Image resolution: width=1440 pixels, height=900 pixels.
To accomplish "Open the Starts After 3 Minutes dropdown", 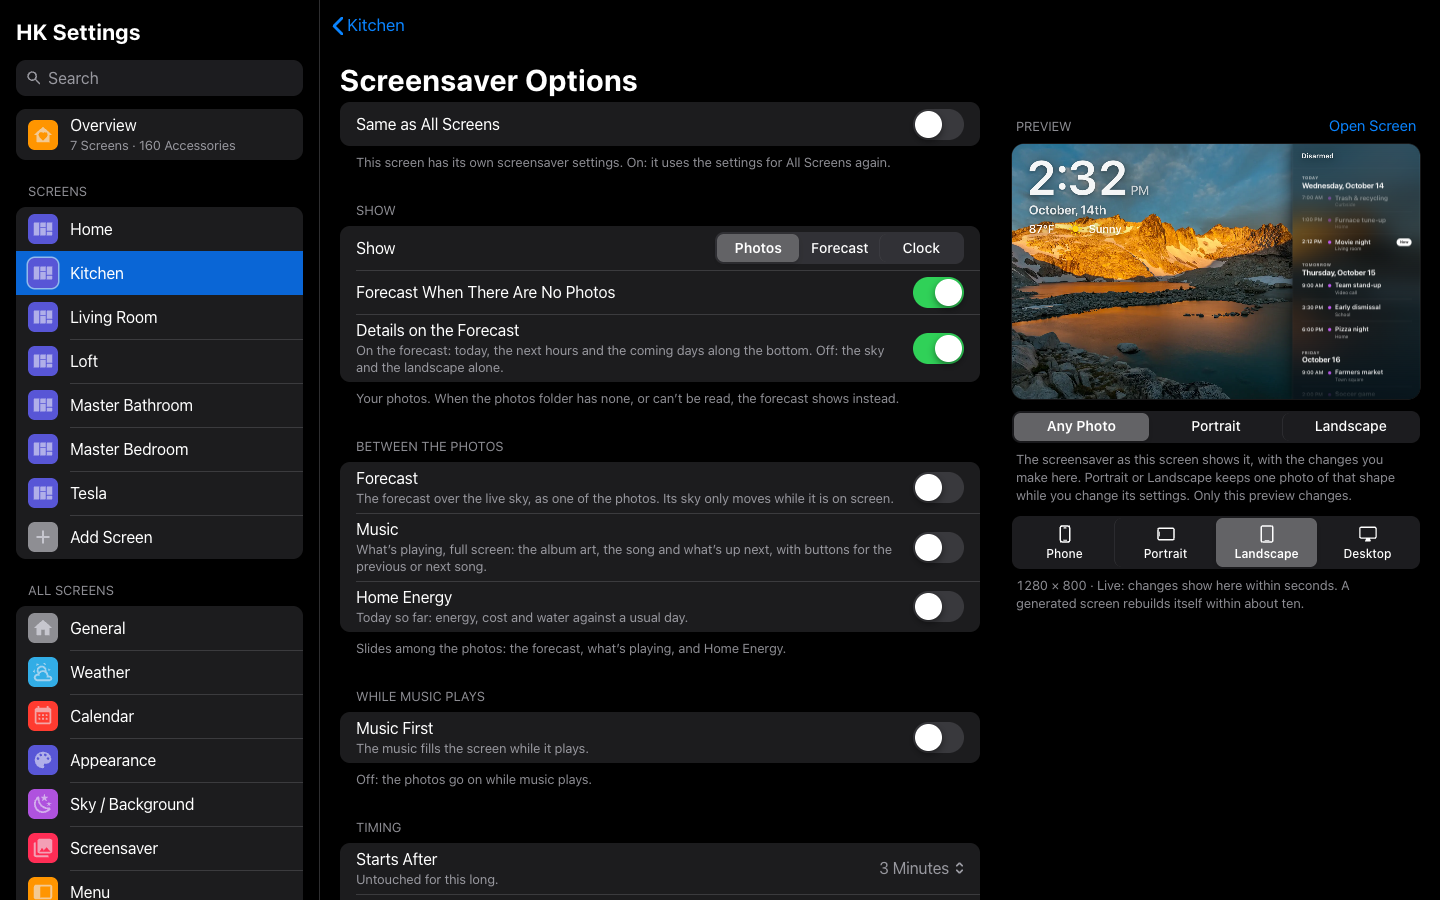I will (922, 868).
